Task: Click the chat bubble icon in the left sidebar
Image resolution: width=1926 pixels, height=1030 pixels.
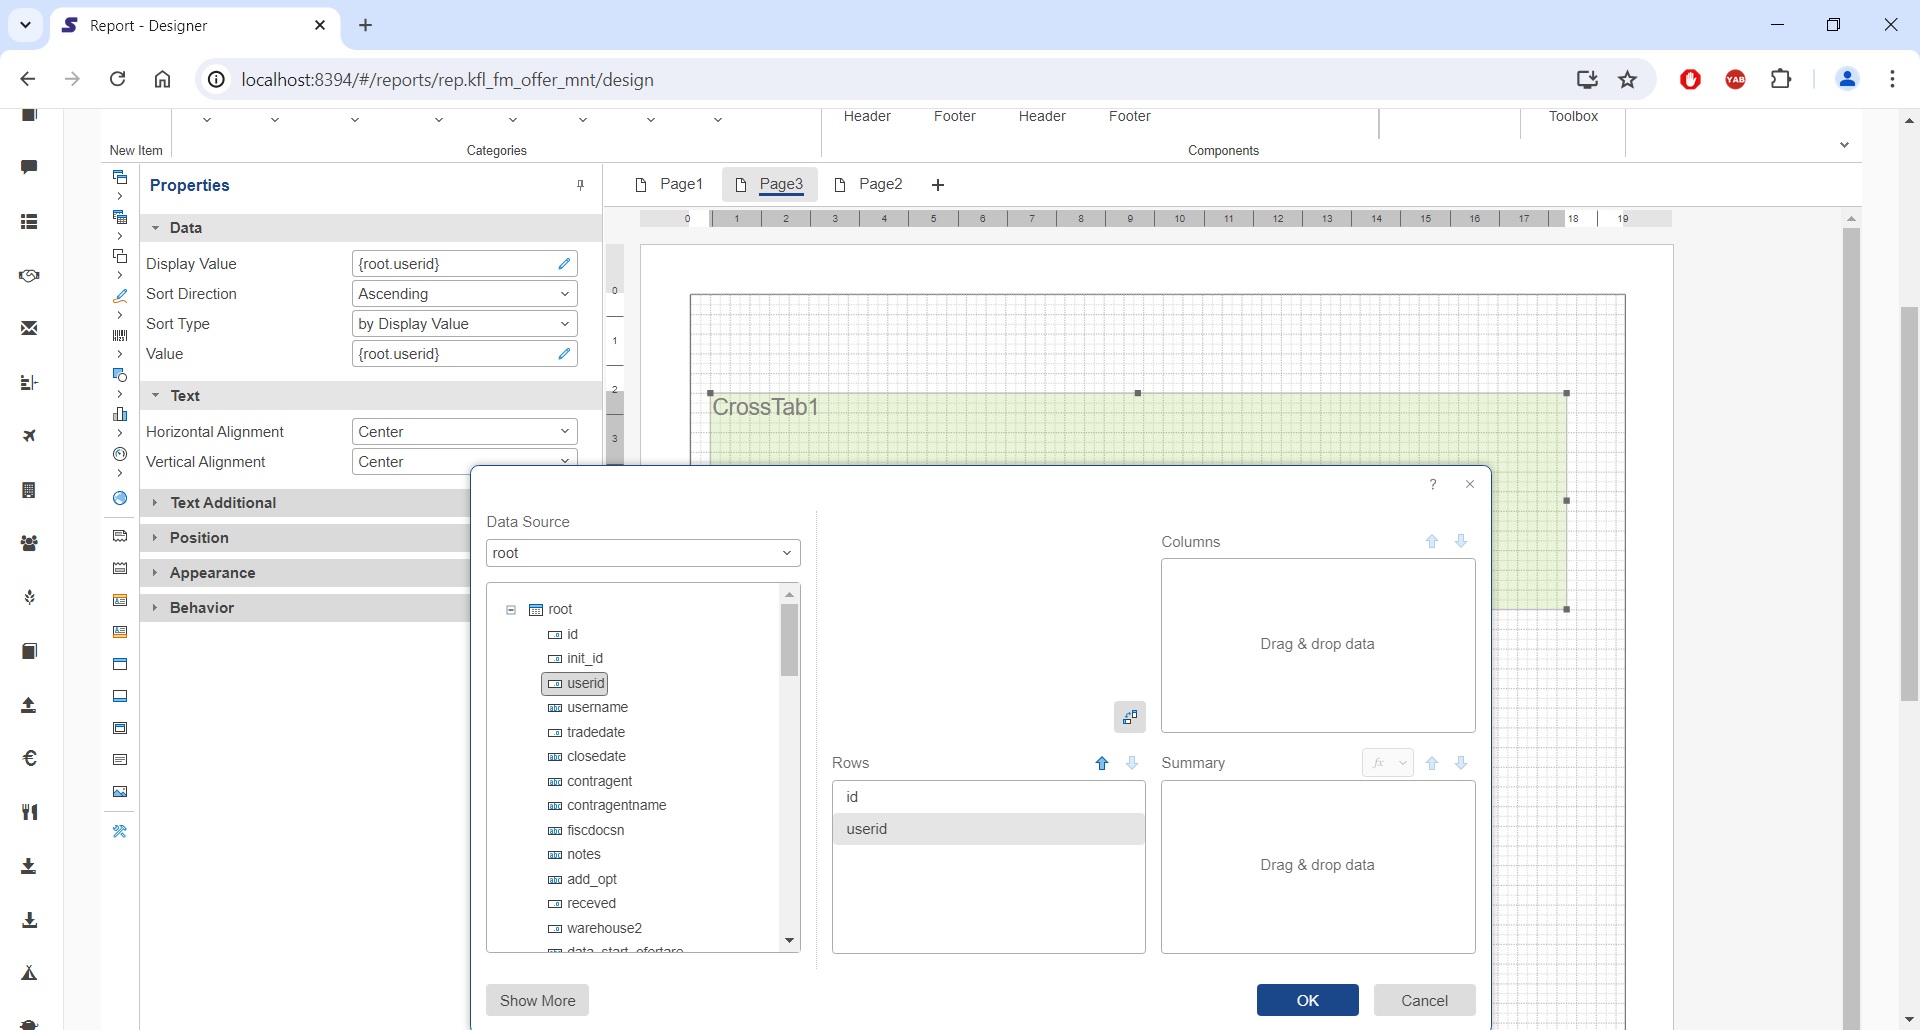Action: click(29, 167)
